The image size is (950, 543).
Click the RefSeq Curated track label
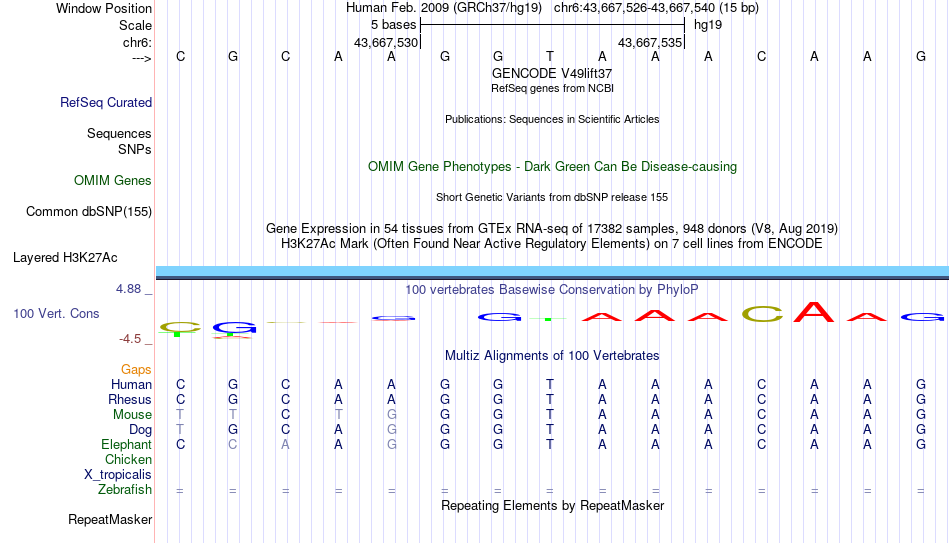point(106,102)
